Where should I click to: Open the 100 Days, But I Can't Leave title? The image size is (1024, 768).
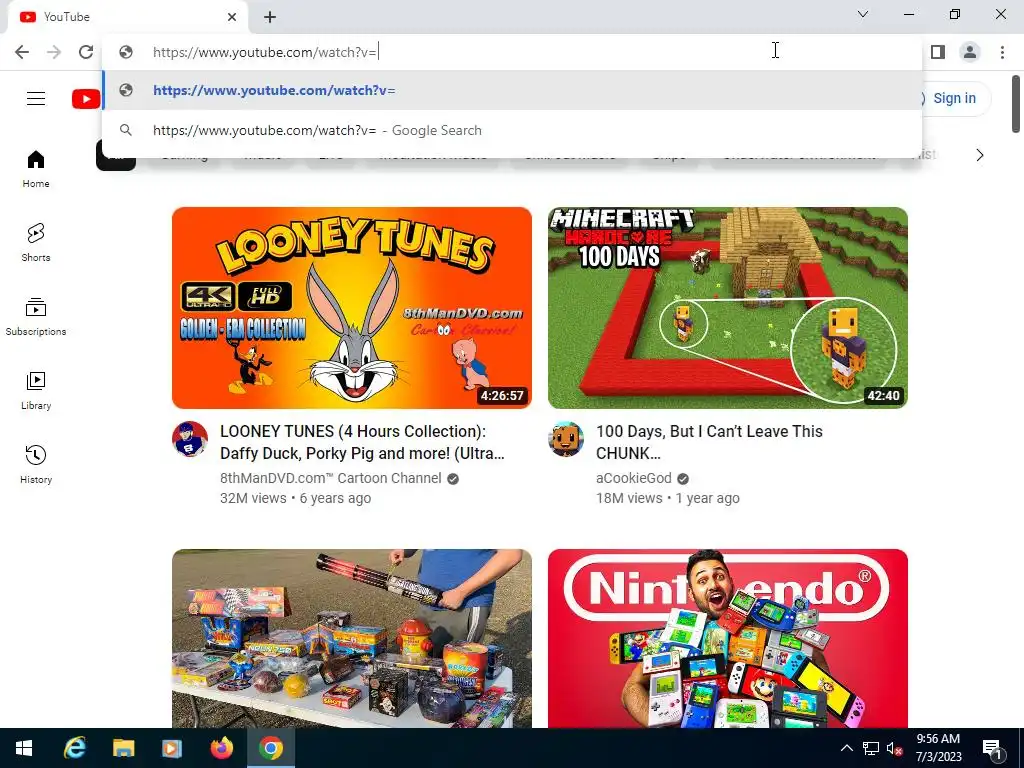coord(709,442)
